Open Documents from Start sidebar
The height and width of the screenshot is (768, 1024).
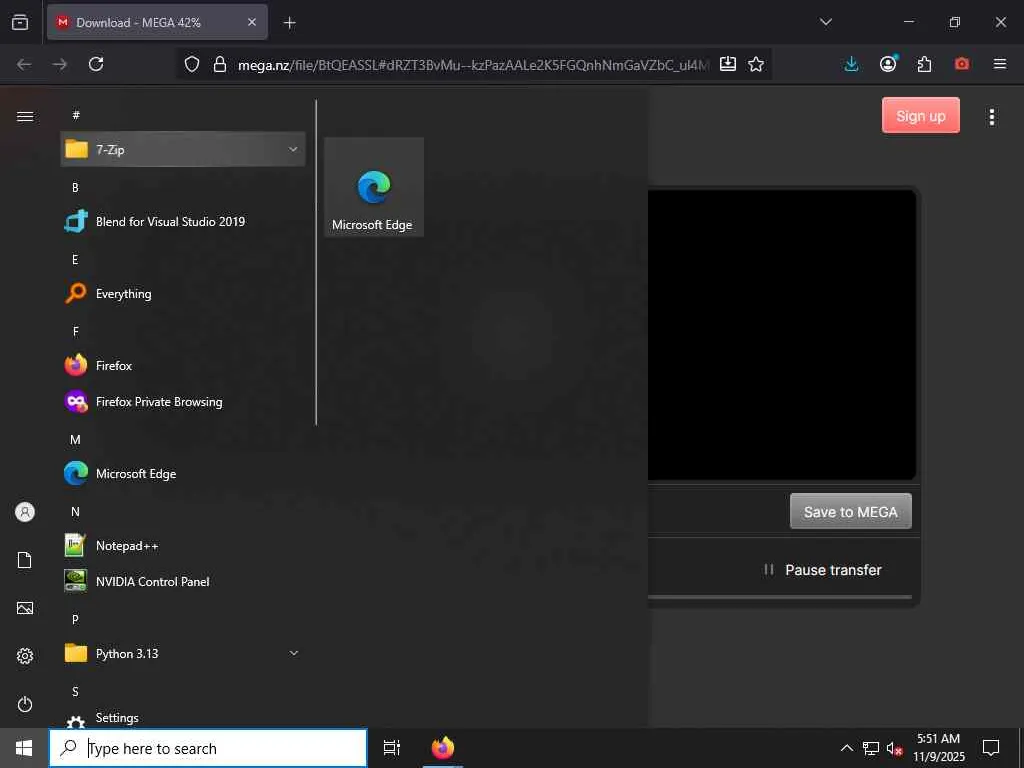coord(25,560)
